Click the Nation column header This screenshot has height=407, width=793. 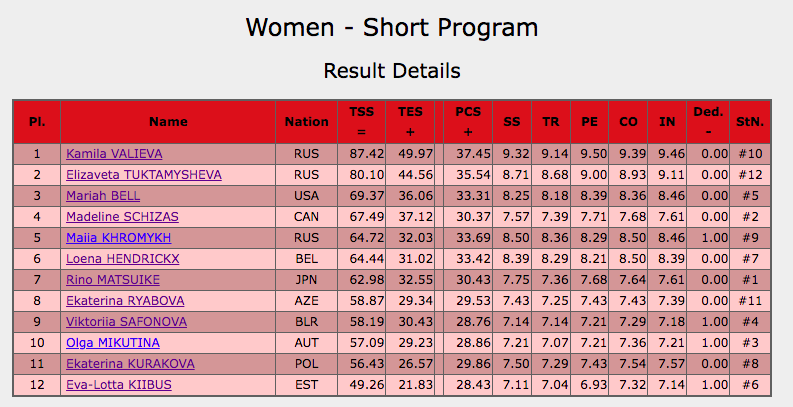[306, 122]
